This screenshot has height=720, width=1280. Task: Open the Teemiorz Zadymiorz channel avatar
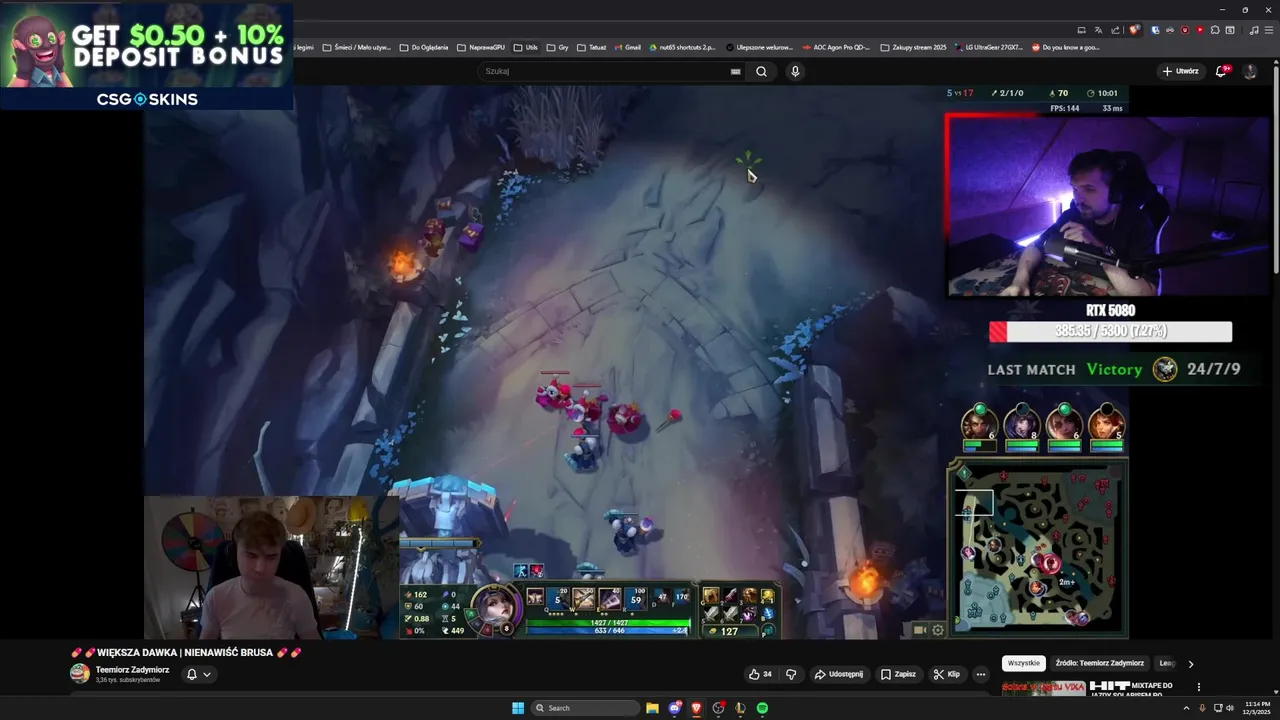[x=79, y=674]
